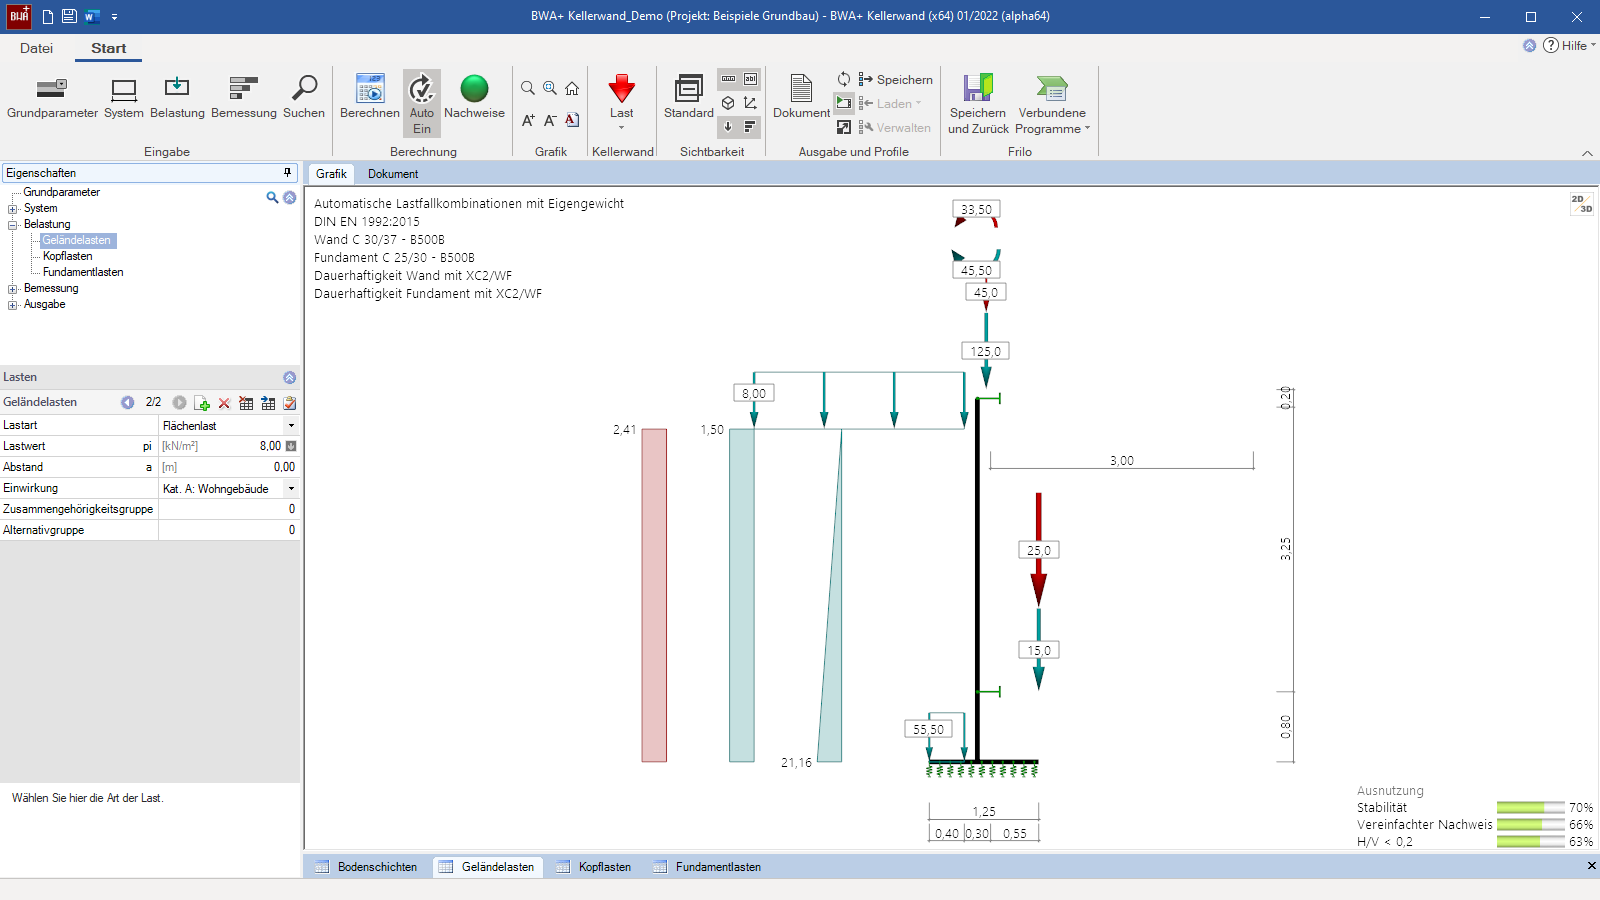Viewport: 1600px width, 900px height.
Task: Open Verbundene Programme dropdown
Action: 1052,104
